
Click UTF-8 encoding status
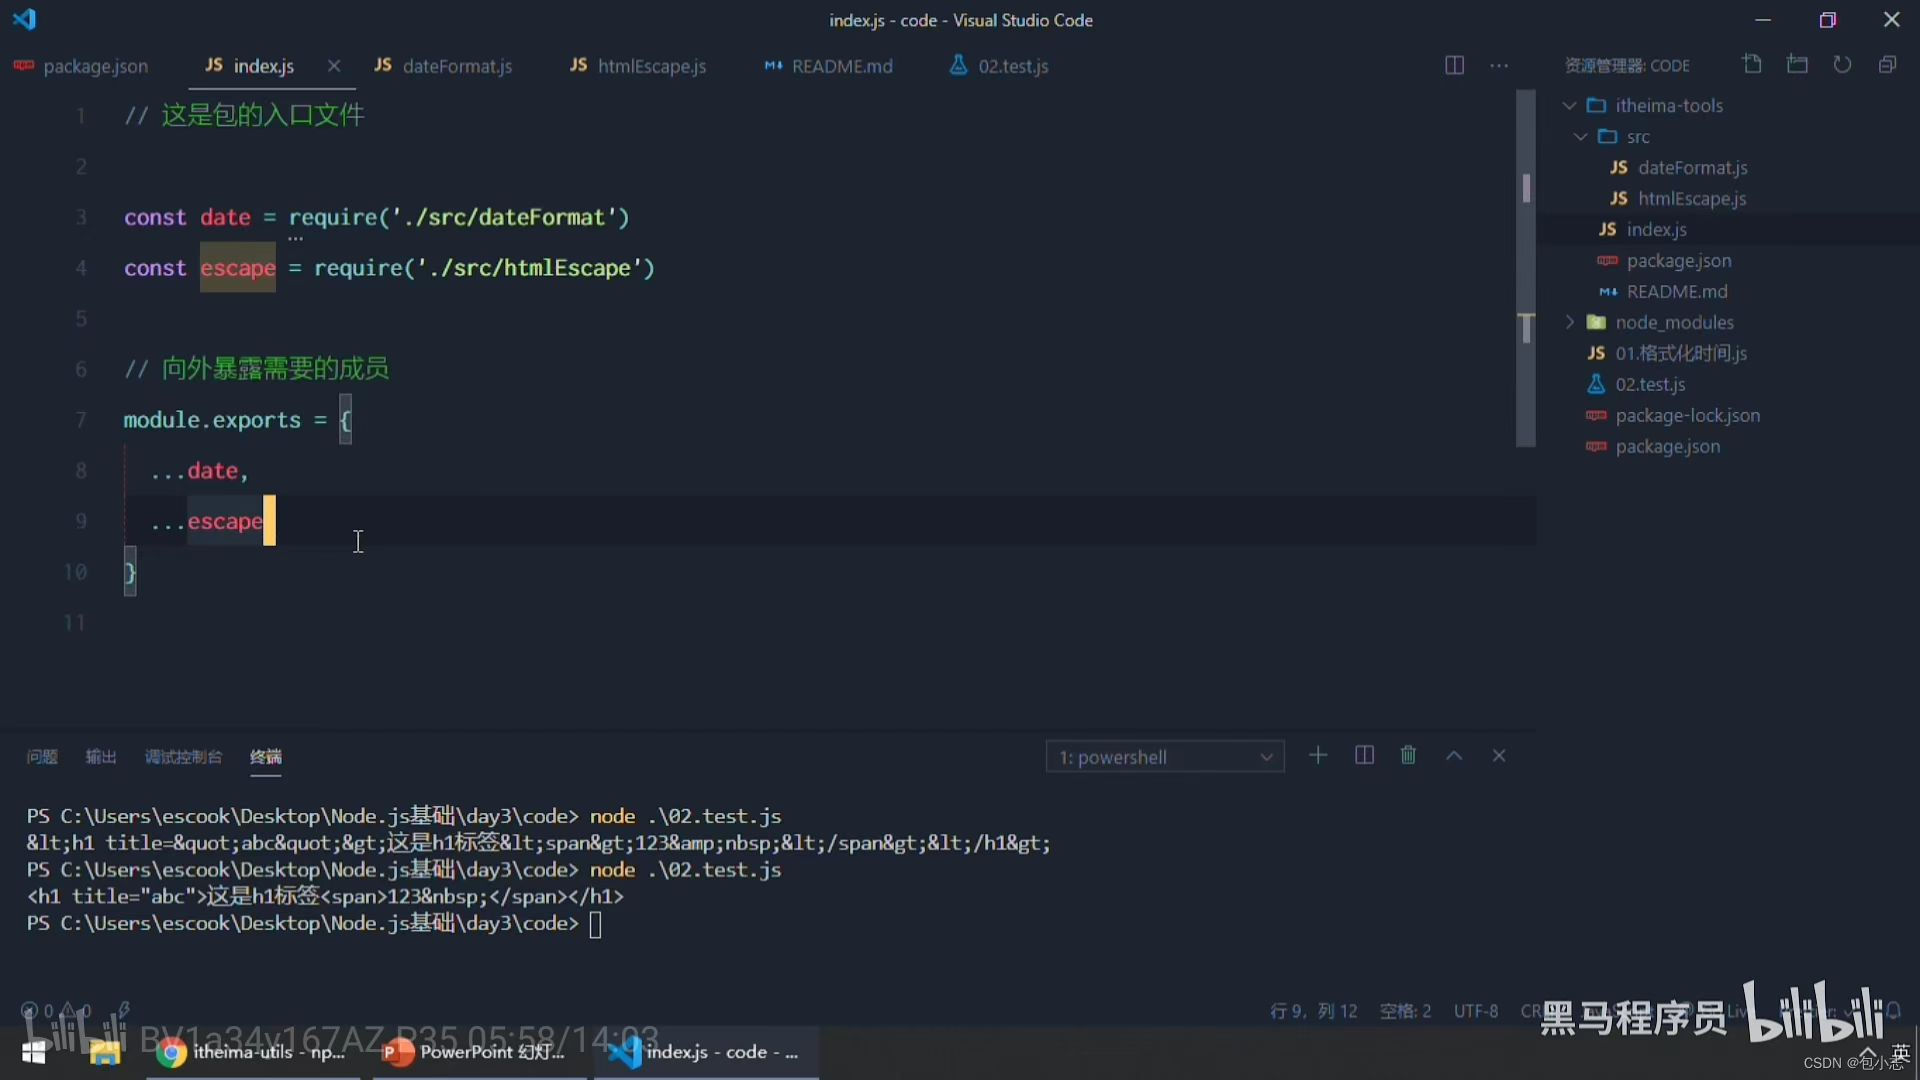coord(1475,1011)
